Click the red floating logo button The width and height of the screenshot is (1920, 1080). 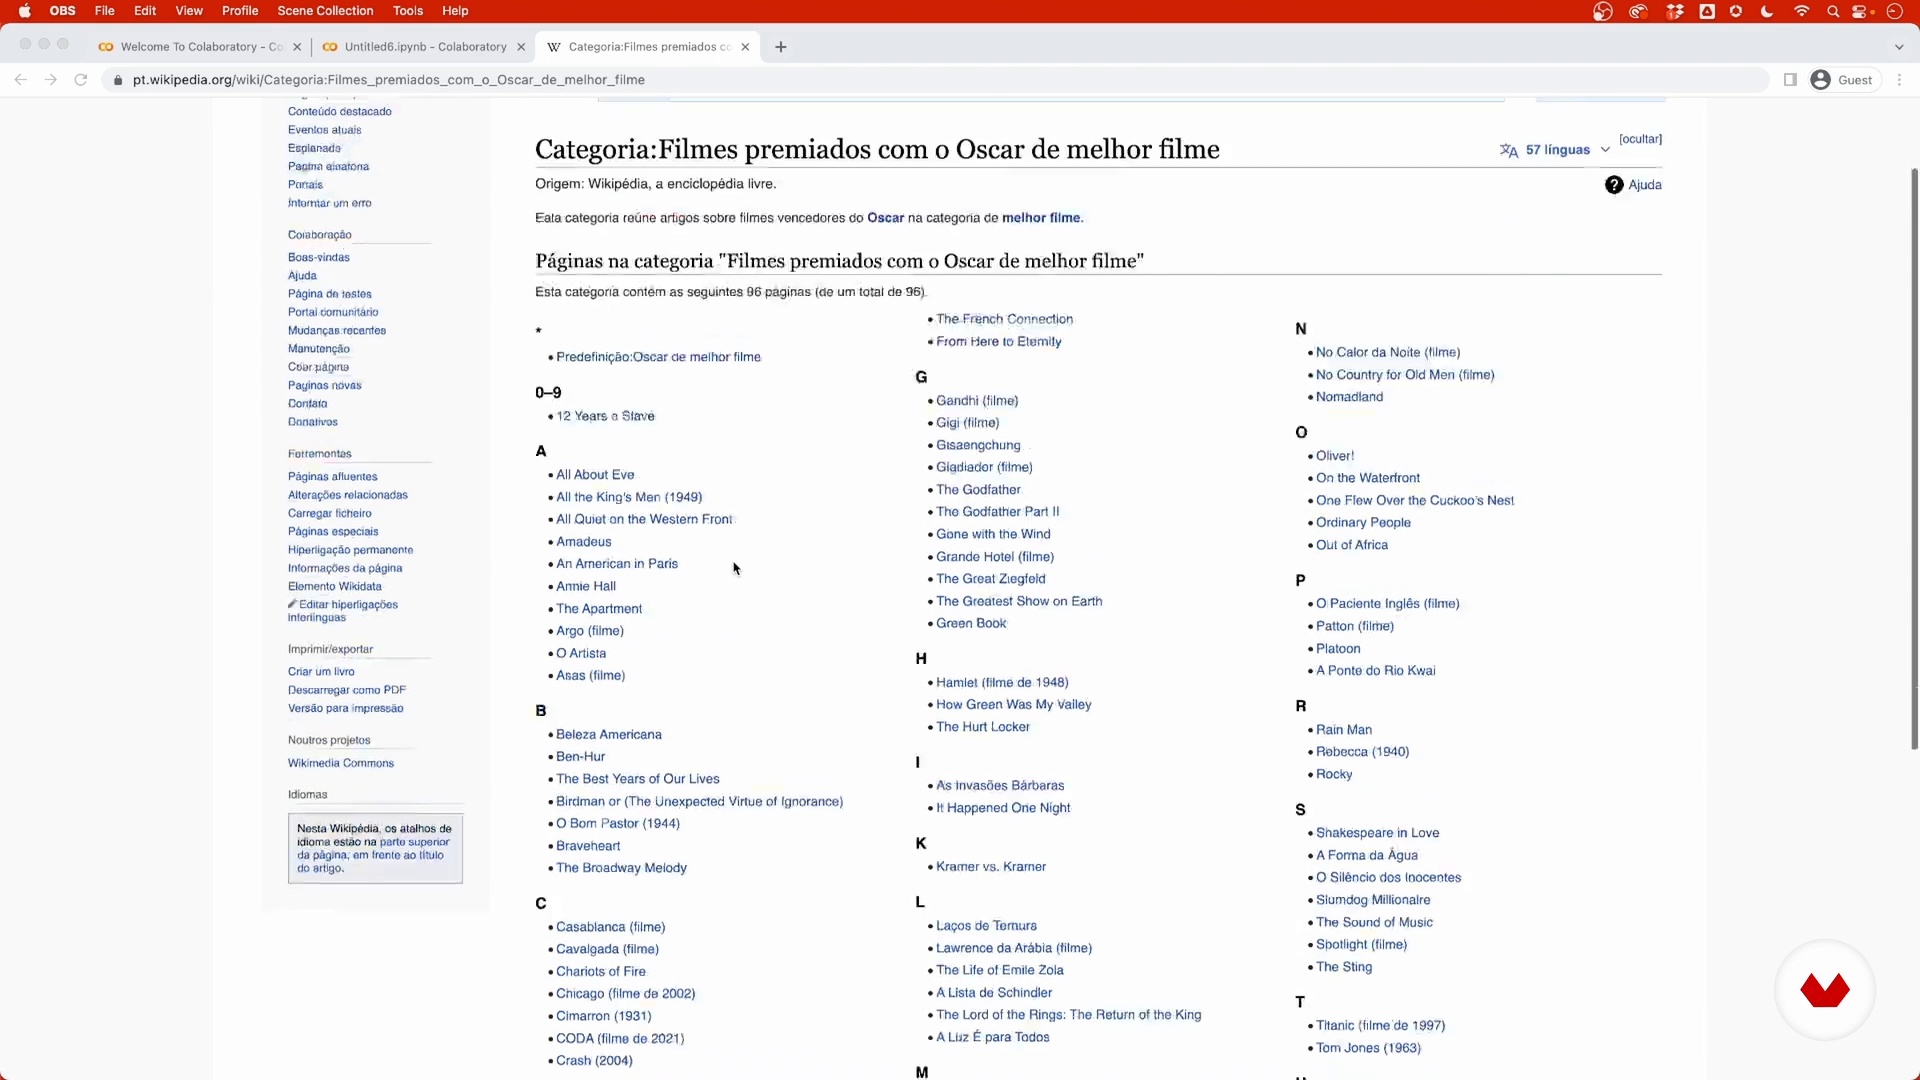[x=1825, y=990]
